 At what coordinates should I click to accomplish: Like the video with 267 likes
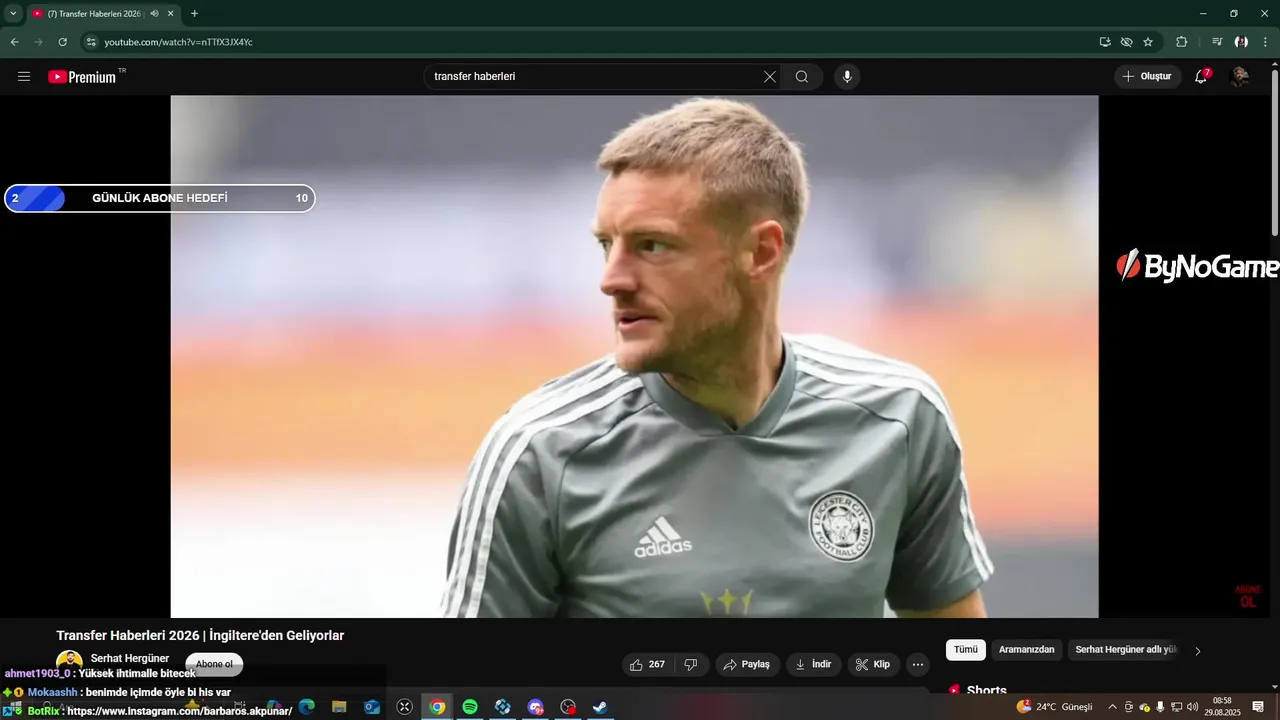point(647,664)
